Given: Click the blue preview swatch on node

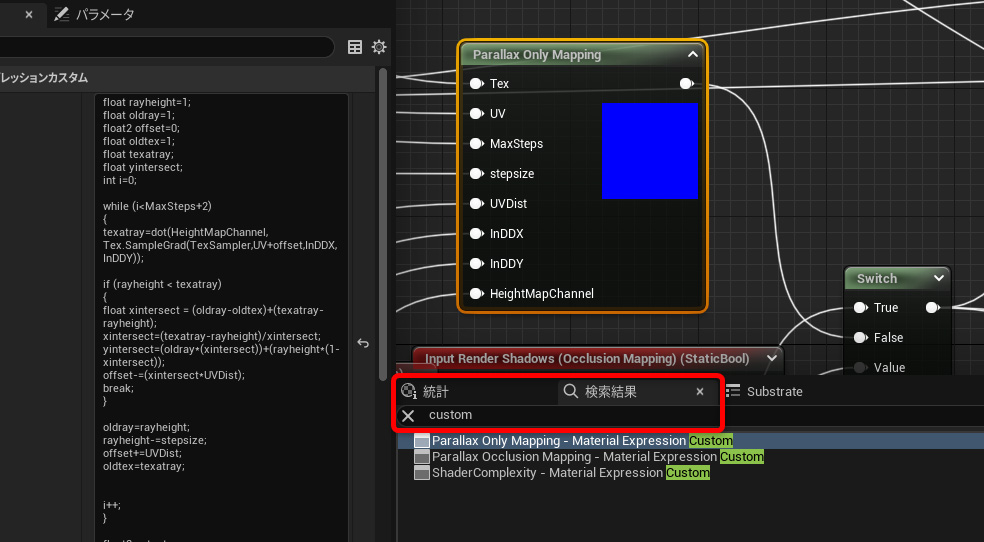Looking at the screenshot, I should coord(650,151).
